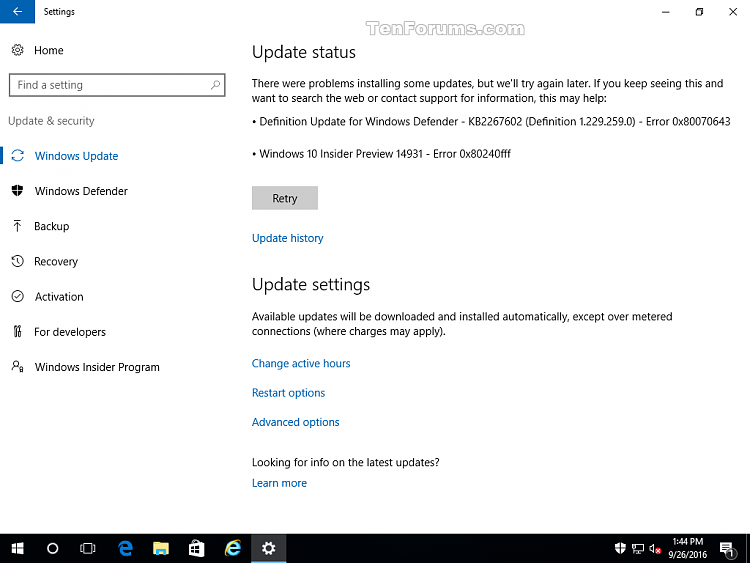The height and width of the screenshot is (563, 750).
Task: Click the Learn more link
Action: [x=279, y=483]
